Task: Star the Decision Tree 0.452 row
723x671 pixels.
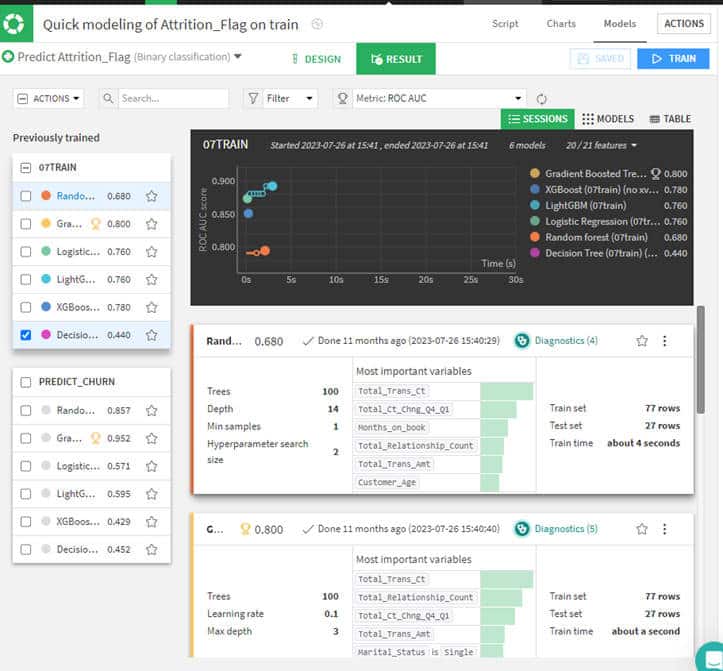Action: (x=152, y=549)
